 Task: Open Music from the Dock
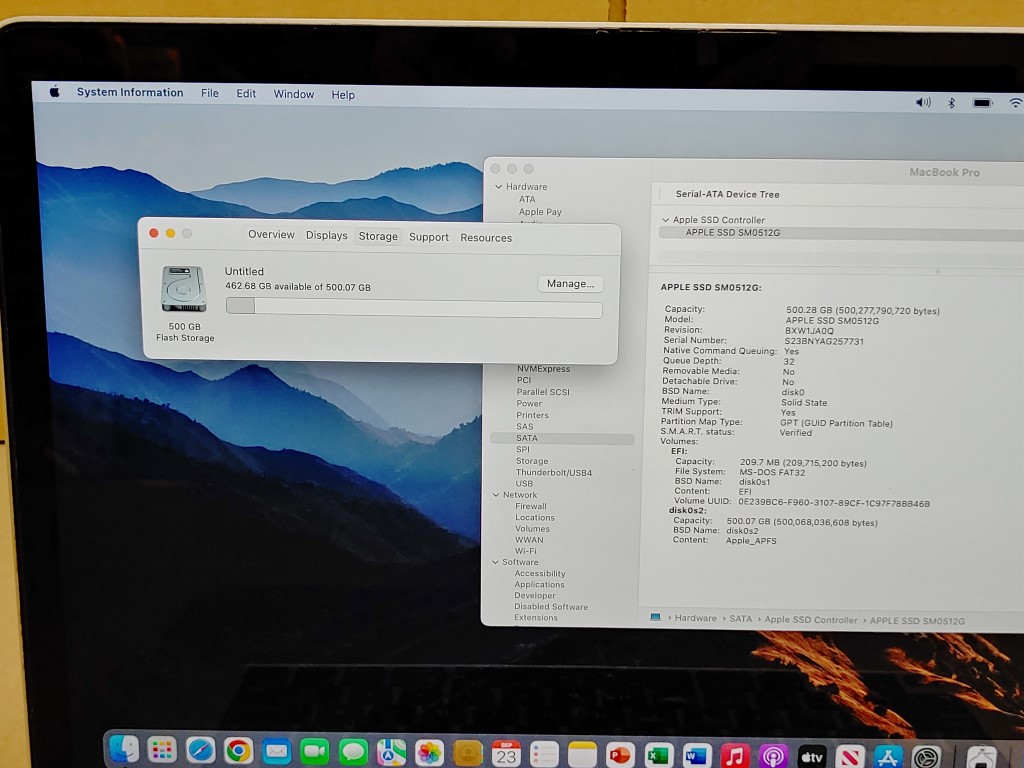[735, 757]
